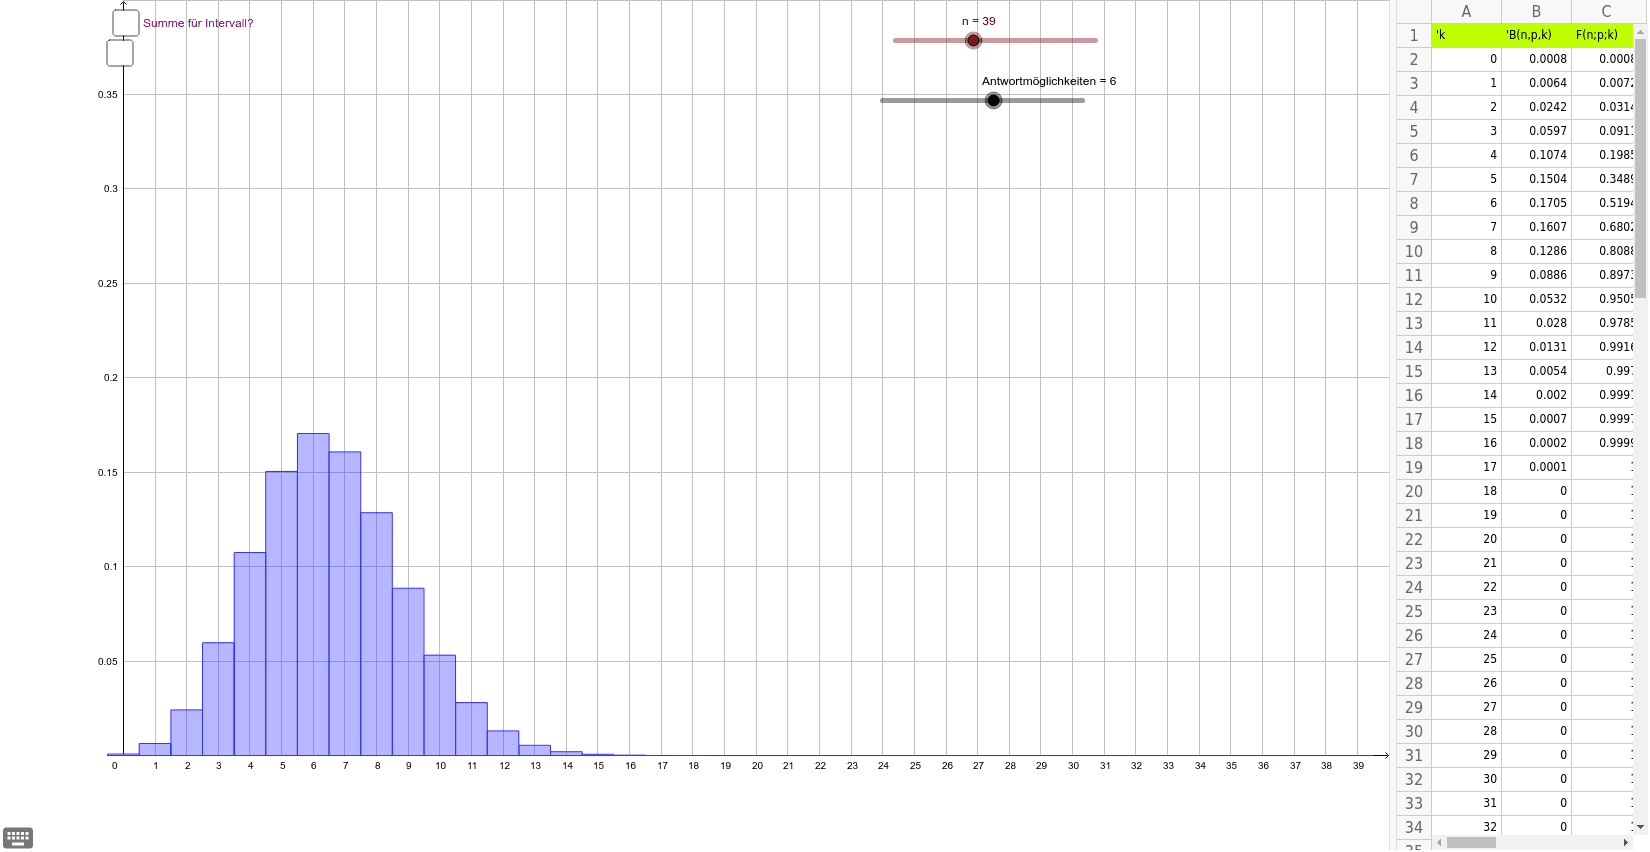Select cell with value 0.1286
The image size is (1650, 852).
pos(1536,251)
